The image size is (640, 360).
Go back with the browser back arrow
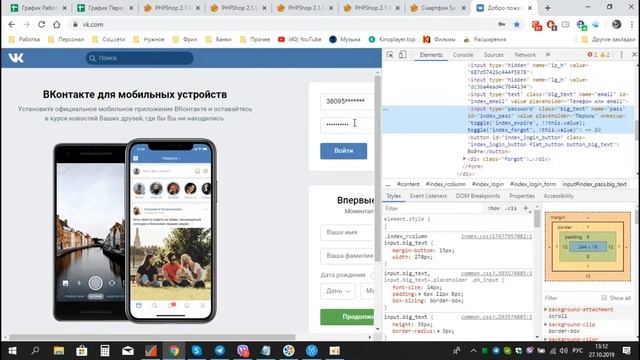pyautogui.click(x=11, y=24)
